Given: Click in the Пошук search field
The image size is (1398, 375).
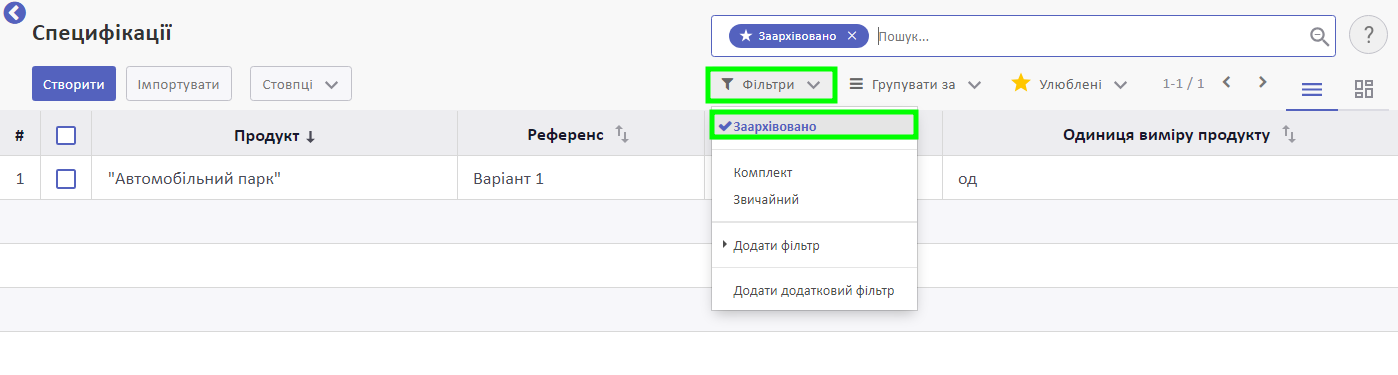Looking at the screenshot, I should click(1090, 36).
